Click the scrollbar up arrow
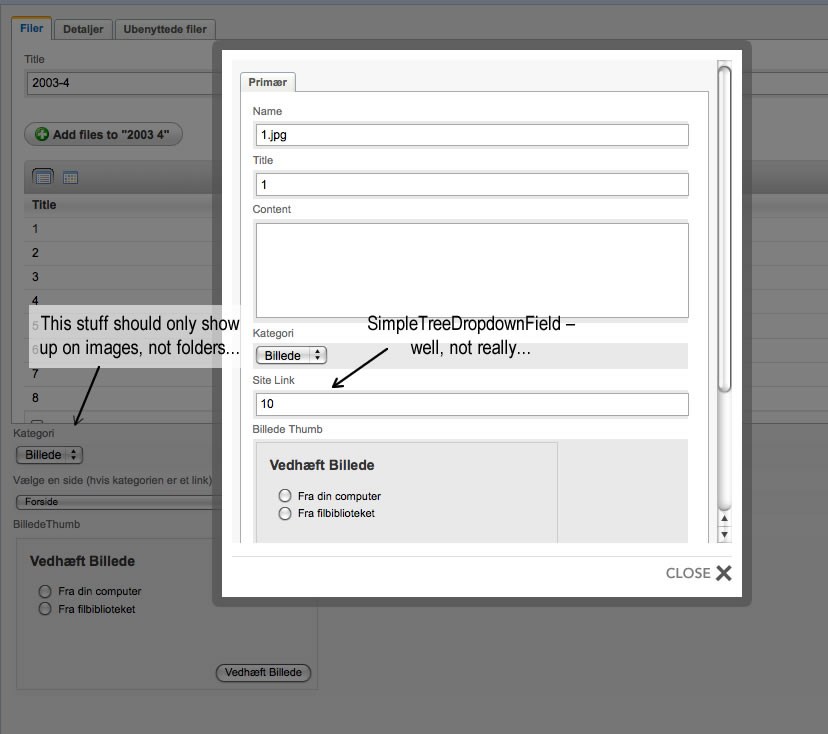Screen dimensions: 828x734 (x=724, y=518)
